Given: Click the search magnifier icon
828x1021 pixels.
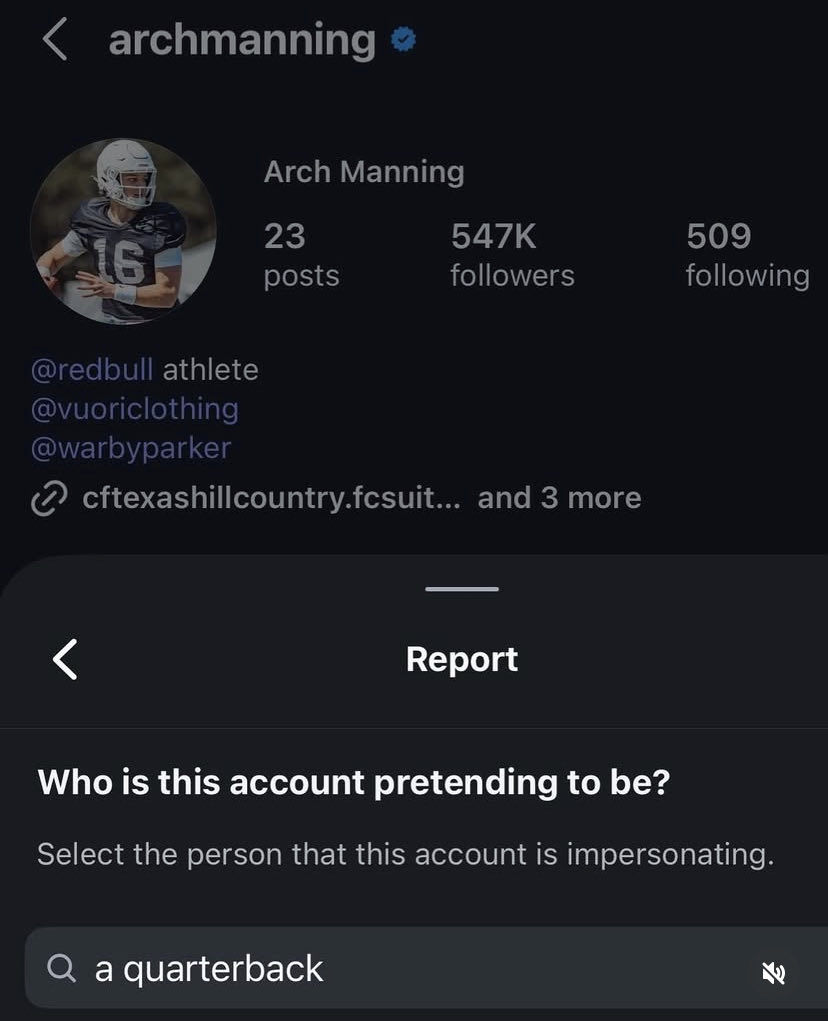Looking at the screenshot, I should coord(62,968).
